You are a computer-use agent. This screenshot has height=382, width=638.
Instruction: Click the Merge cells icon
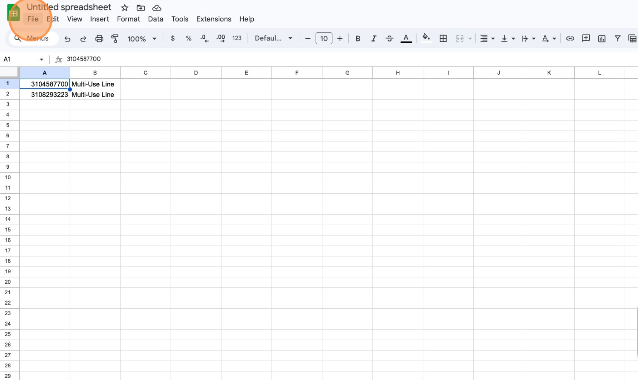460,39
